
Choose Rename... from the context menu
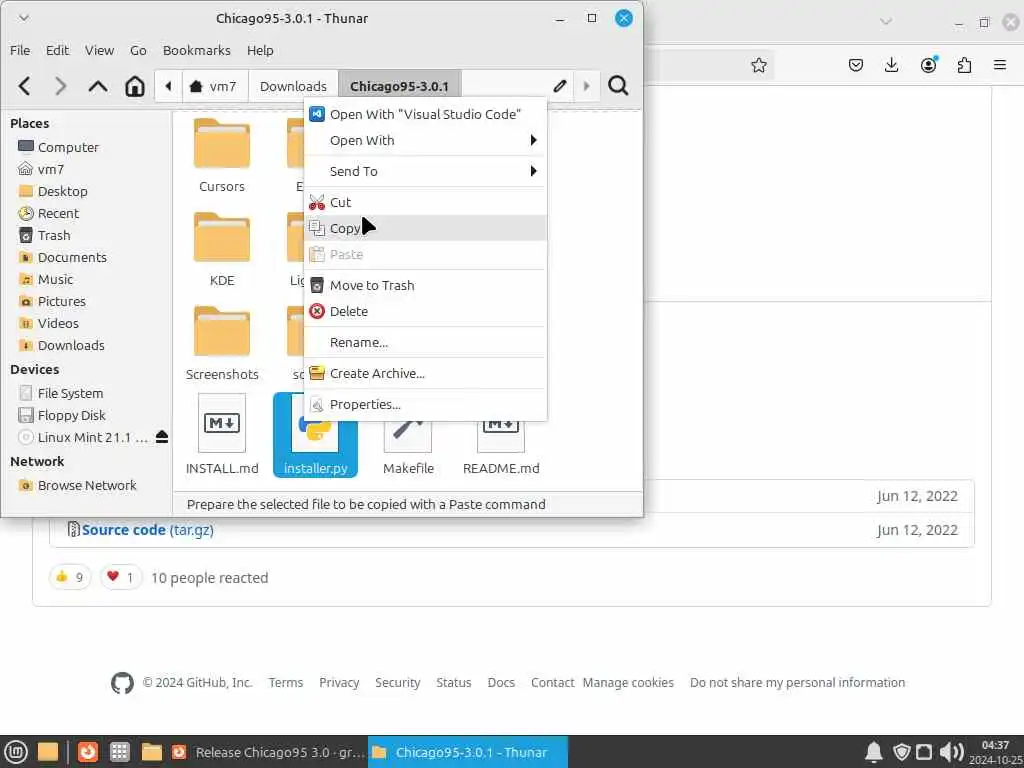click(426, 342)
